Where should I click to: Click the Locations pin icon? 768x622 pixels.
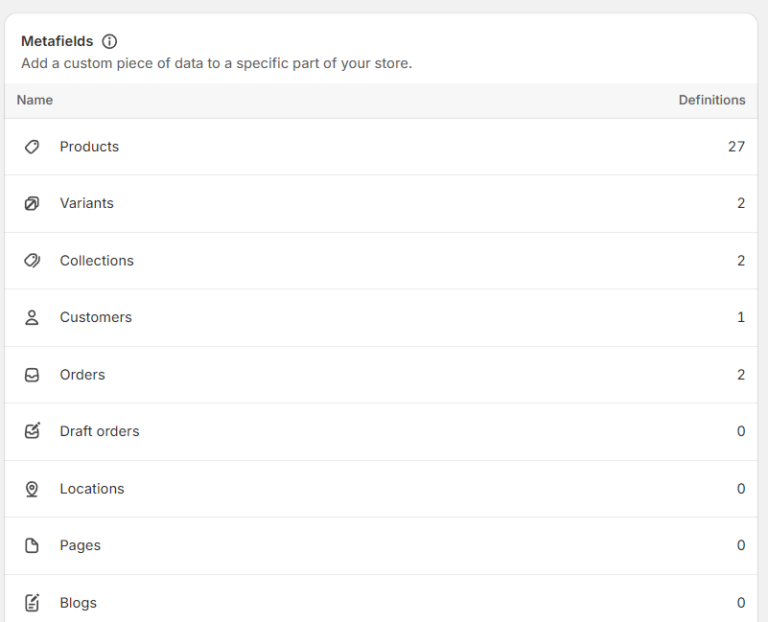click(32, 489)
